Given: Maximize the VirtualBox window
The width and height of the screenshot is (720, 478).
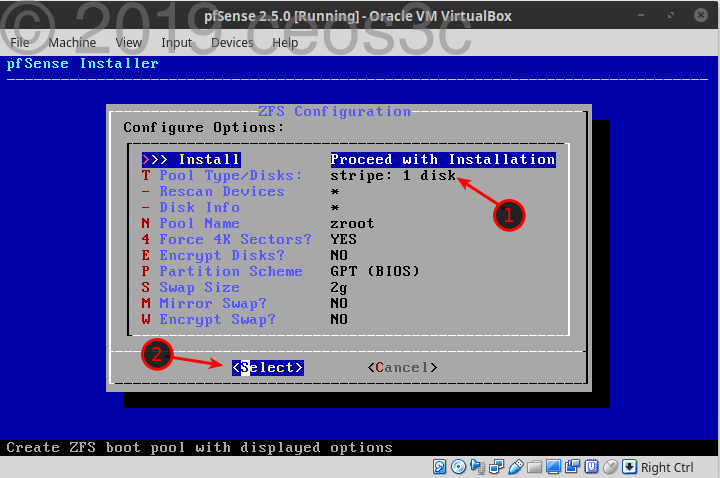Looking at the screenshot, I should tap(671, 15).
